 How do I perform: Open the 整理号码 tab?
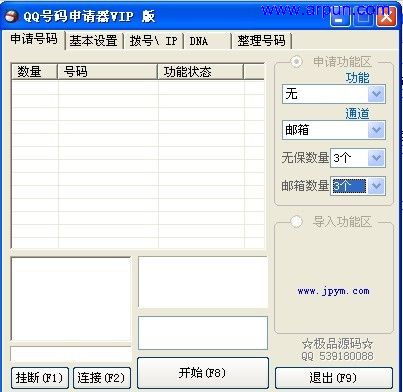[x=261, y=41]
